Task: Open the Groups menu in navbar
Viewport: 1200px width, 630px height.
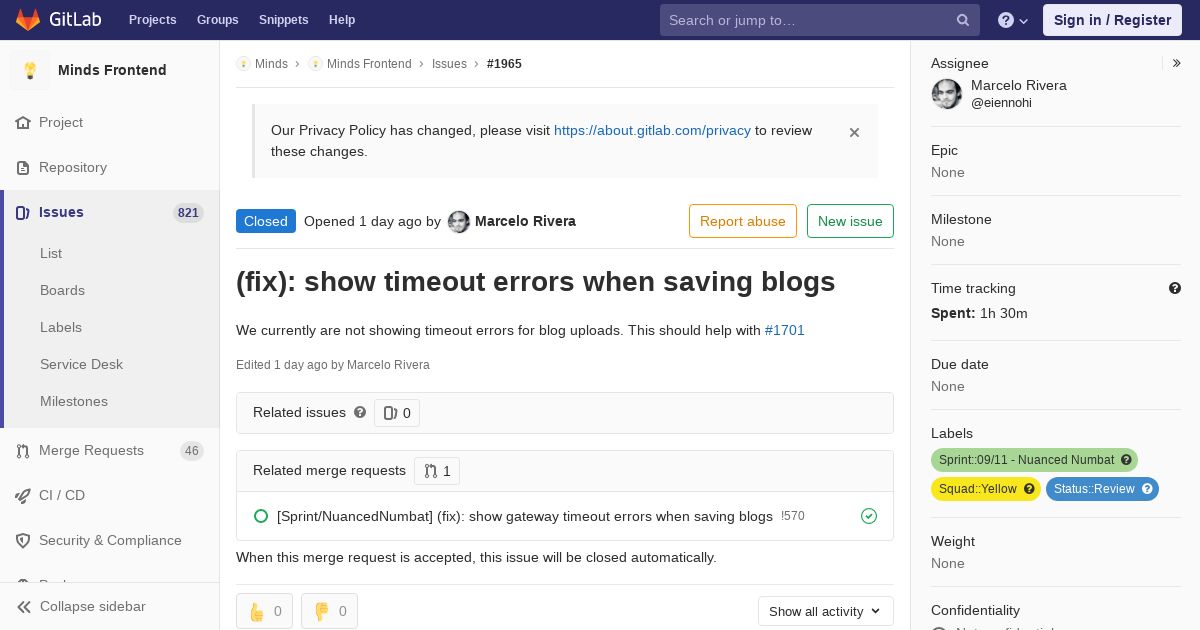Action: tap(217, 20)
